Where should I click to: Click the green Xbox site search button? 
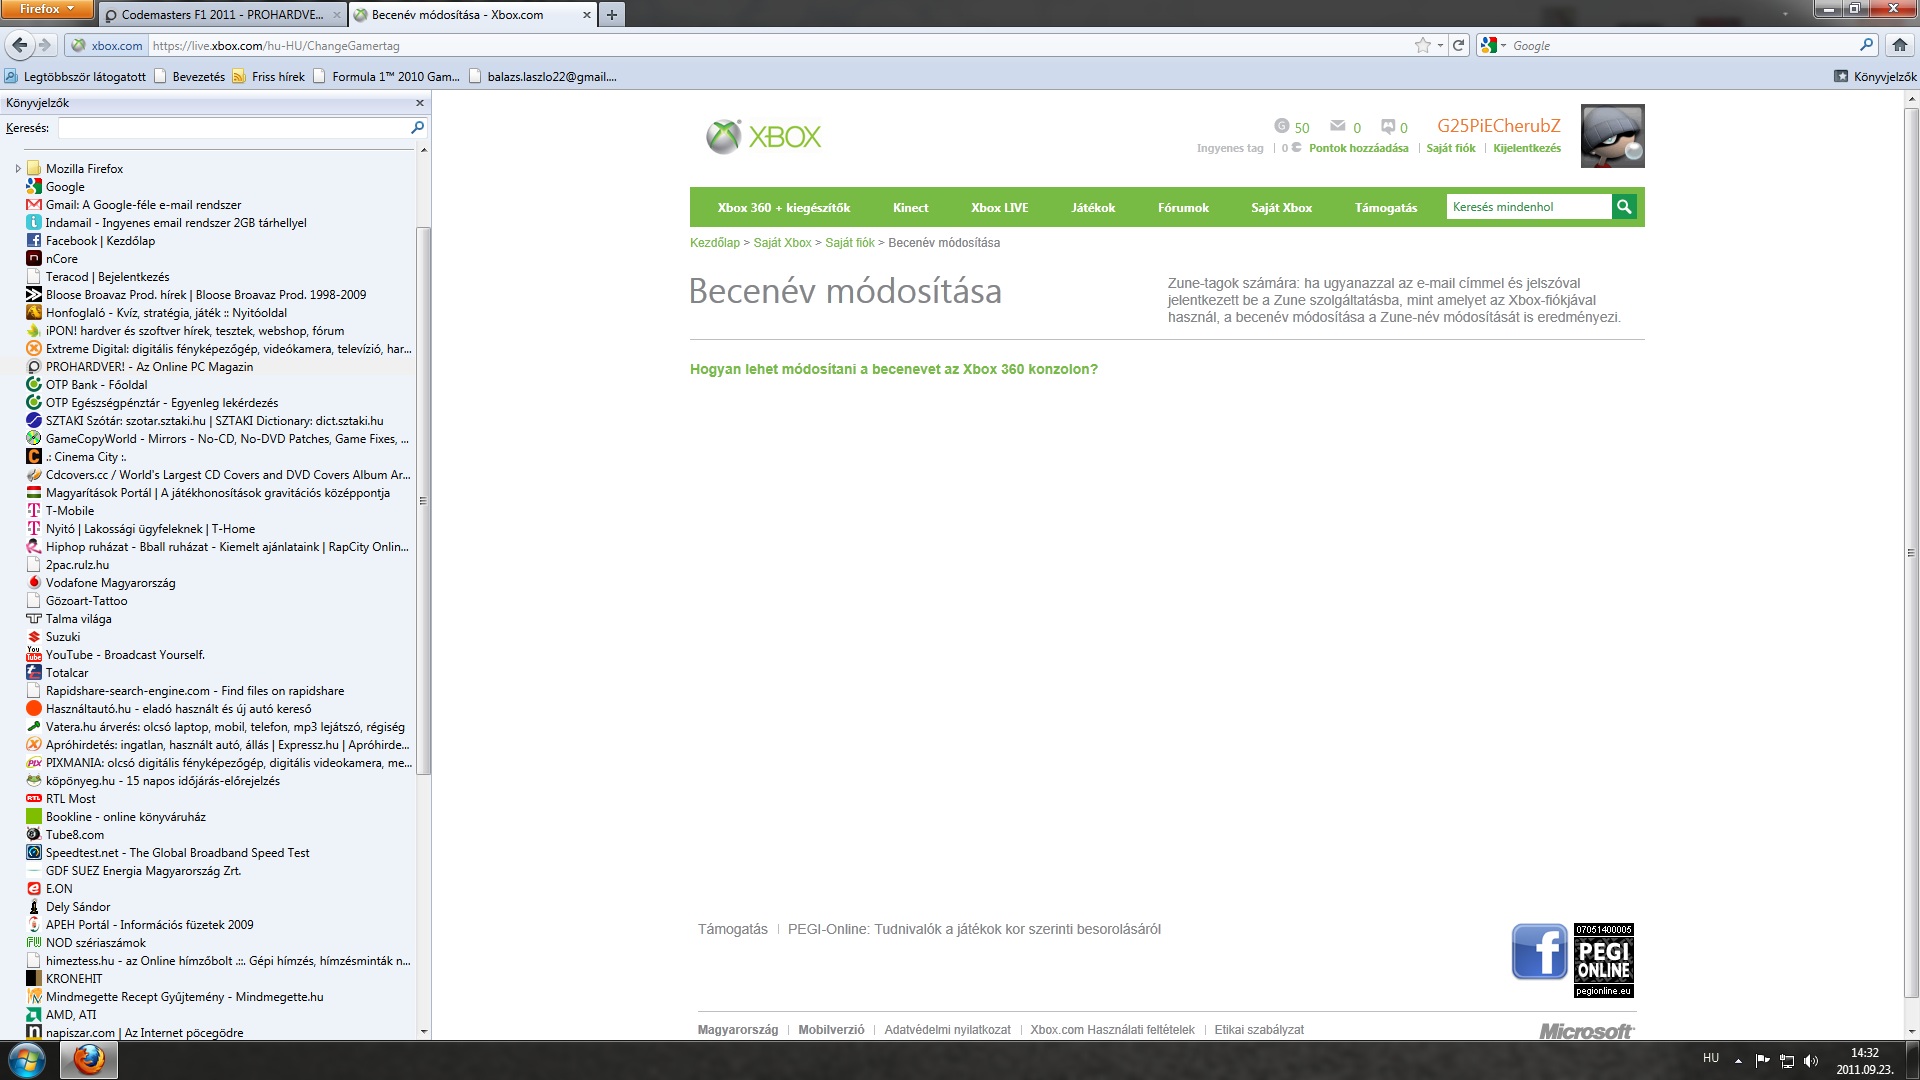[x=1624, y=207]
